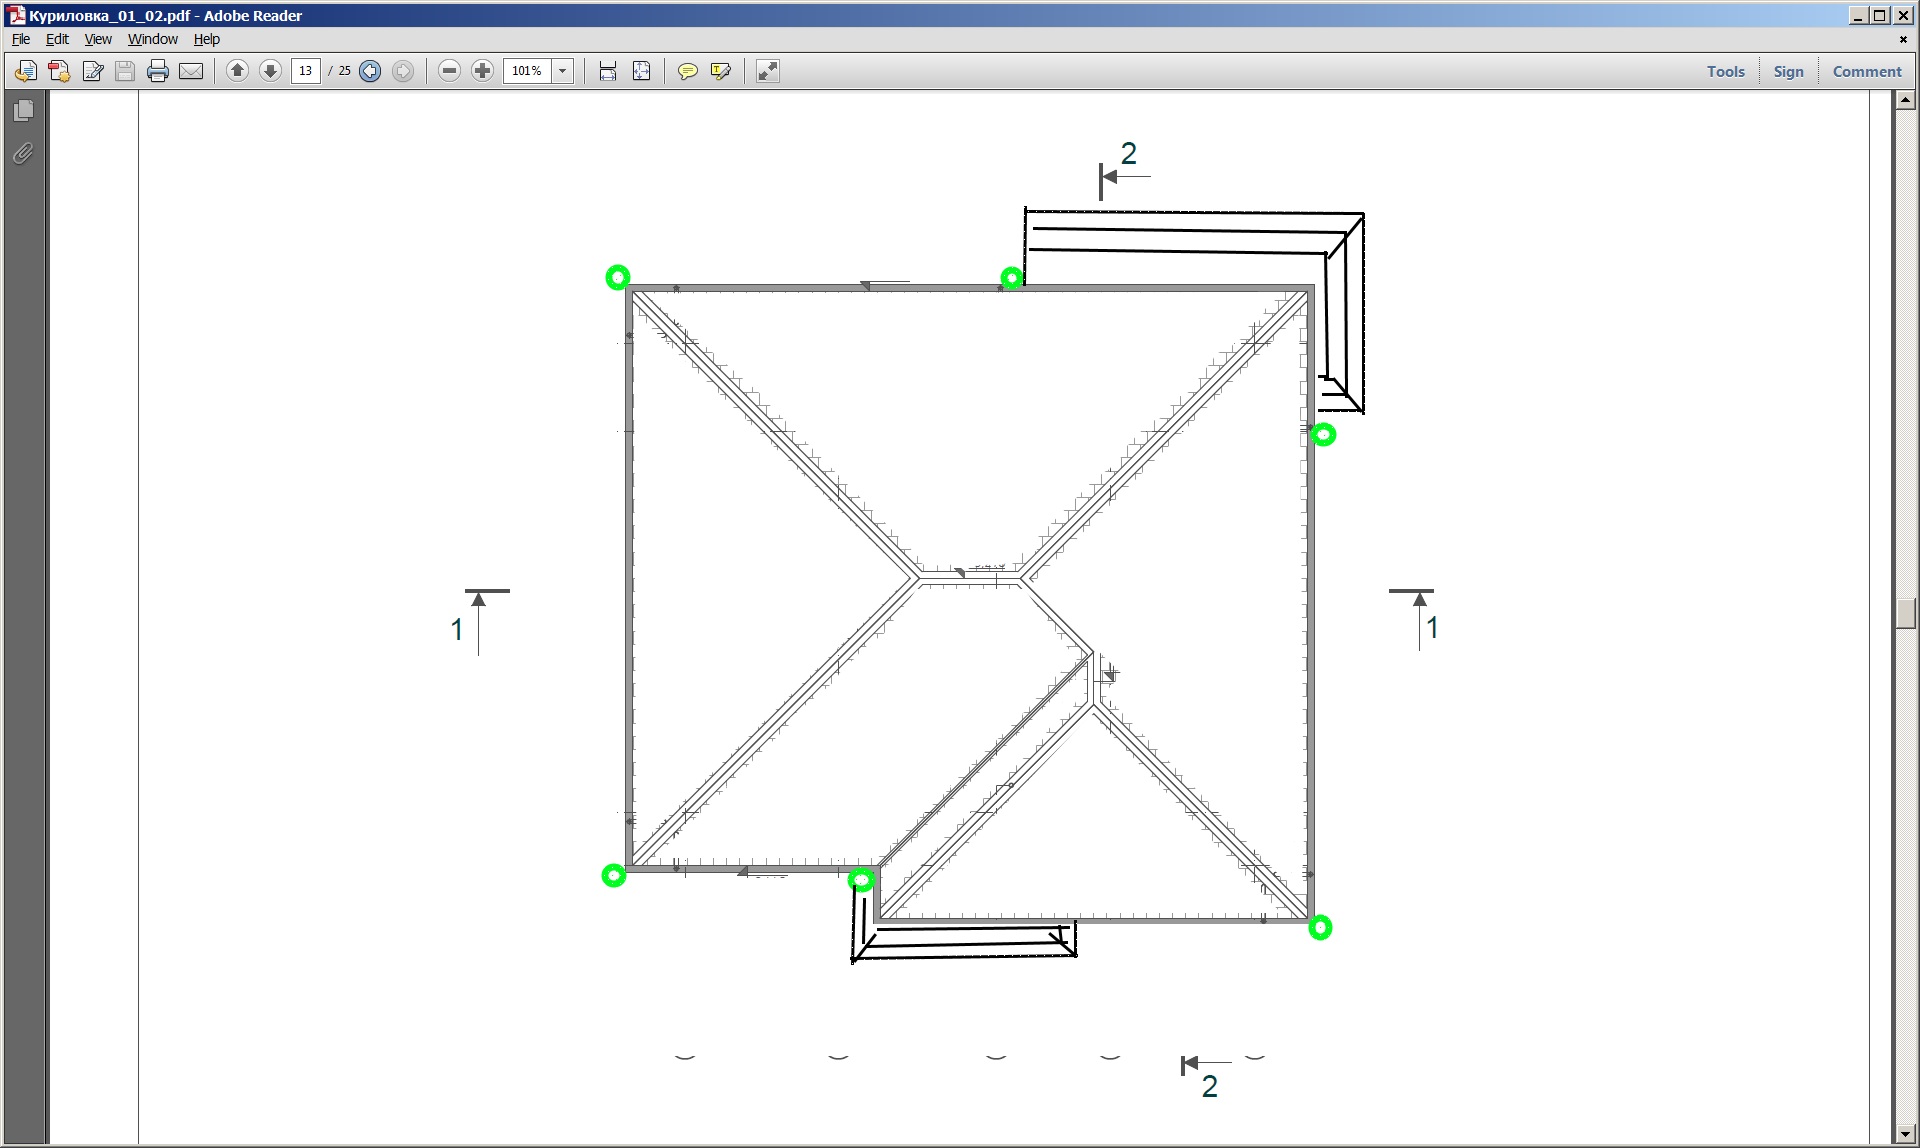Go to next page arrow
The image size is (1920, 1148).
pos(270,71)
